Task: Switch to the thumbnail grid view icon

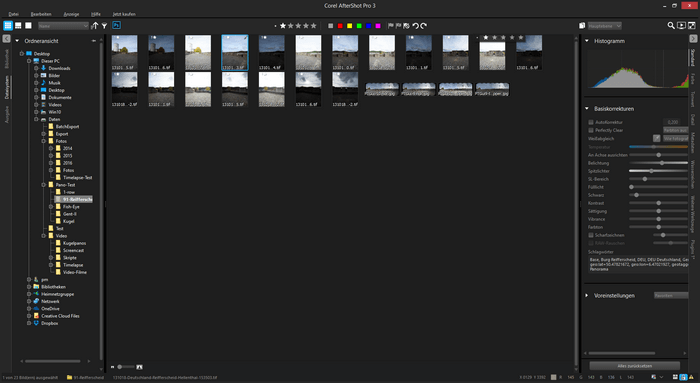Action: [8, 26]
